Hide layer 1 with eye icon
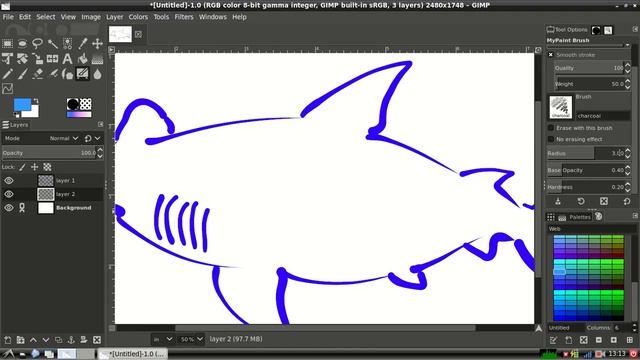 [x=9, y=180]
